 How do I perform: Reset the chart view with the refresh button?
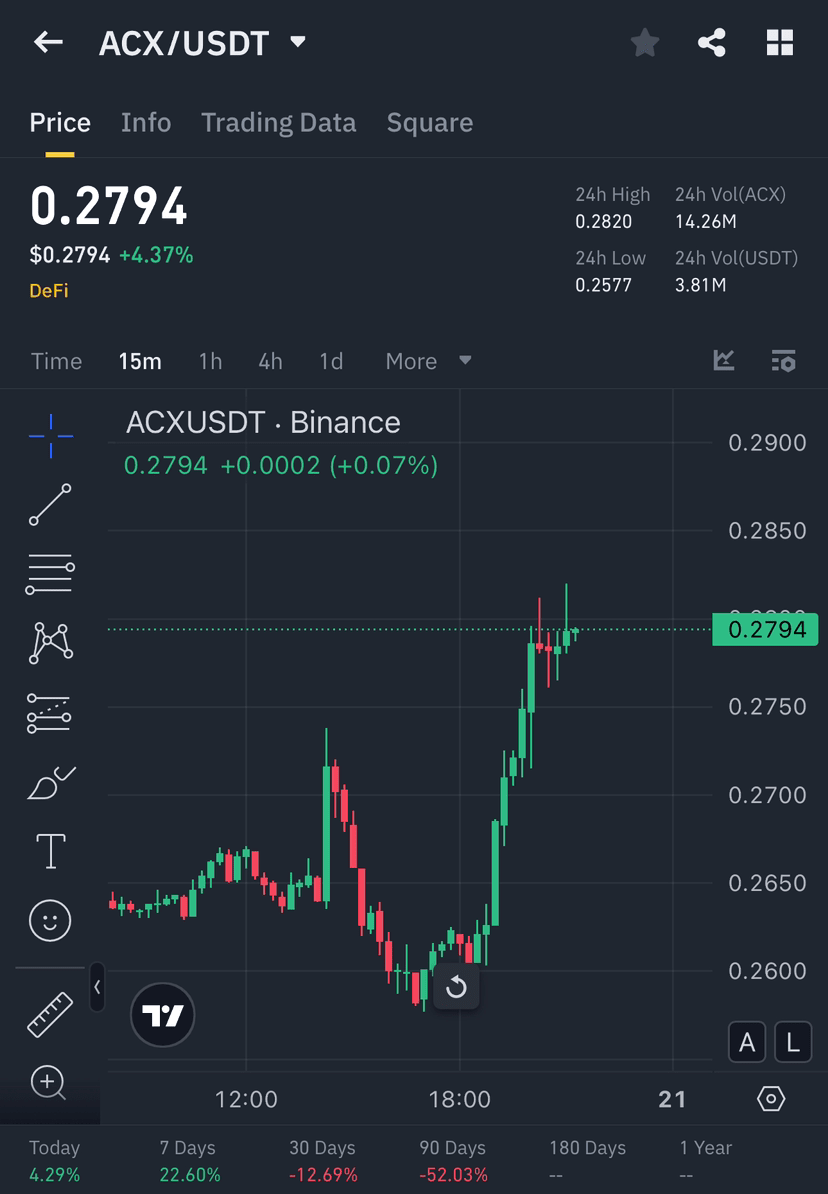point(457,987)
